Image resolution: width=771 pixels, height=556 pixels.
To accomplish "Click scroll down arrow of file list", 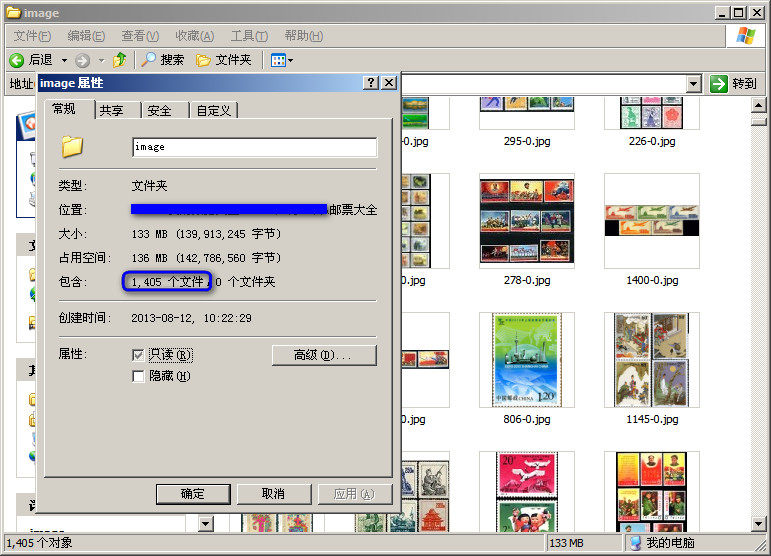I will pyautogui.click(x=759, y=524).
